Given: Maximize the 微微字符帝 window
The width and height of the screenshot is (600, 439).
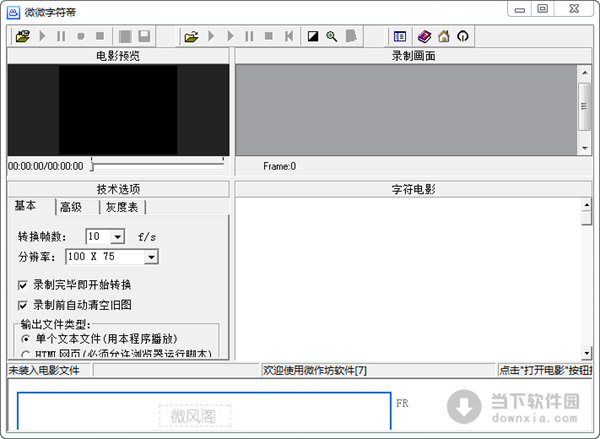Looking at the screenshot, I should pyautogui.click(x=543, y=9).
